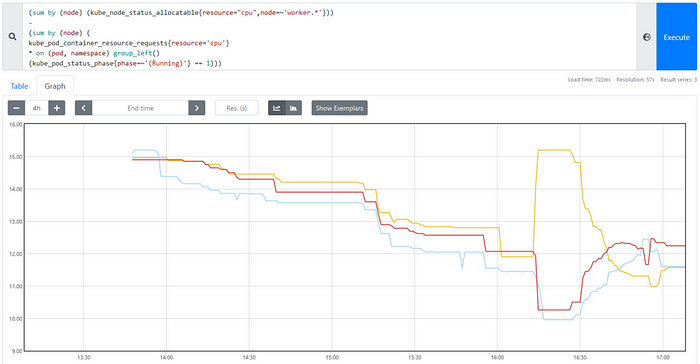Move end time backward with left chevron
This screenshot has height=364, width=700.
[83, 108]
